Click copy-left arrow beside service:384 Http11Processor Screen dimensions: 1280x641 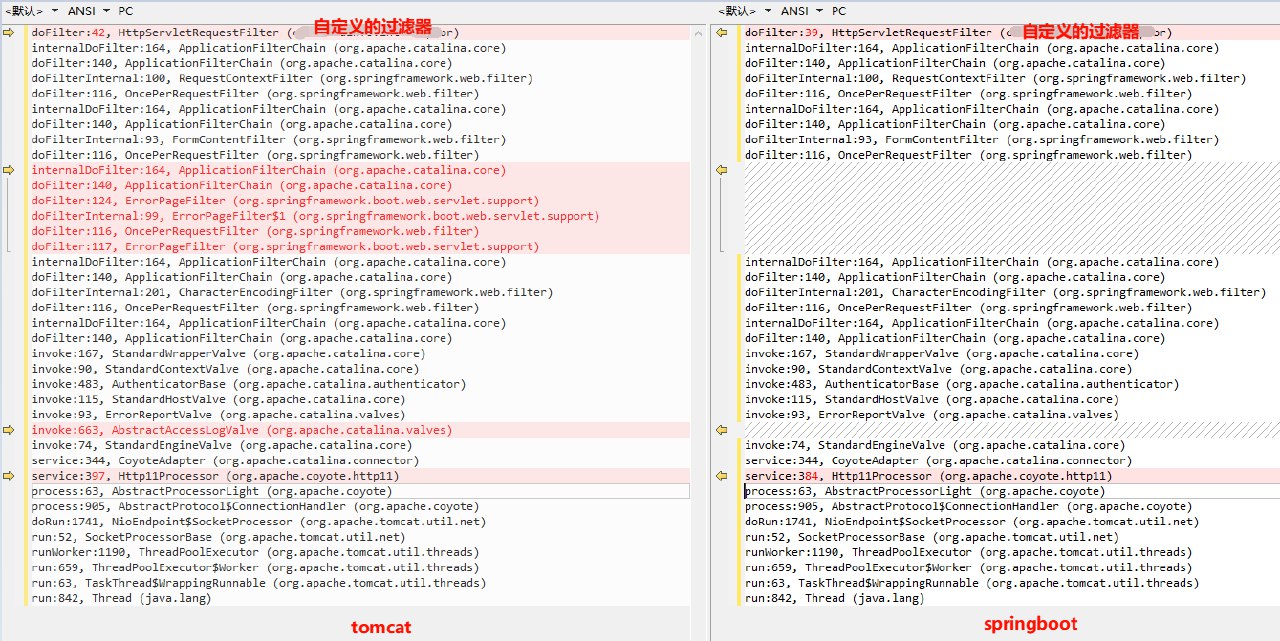[720, 476]
